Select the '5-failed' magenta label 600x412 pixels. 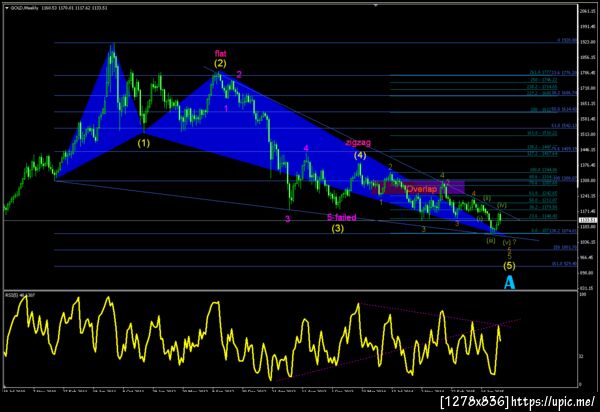[x=342, y=217]
